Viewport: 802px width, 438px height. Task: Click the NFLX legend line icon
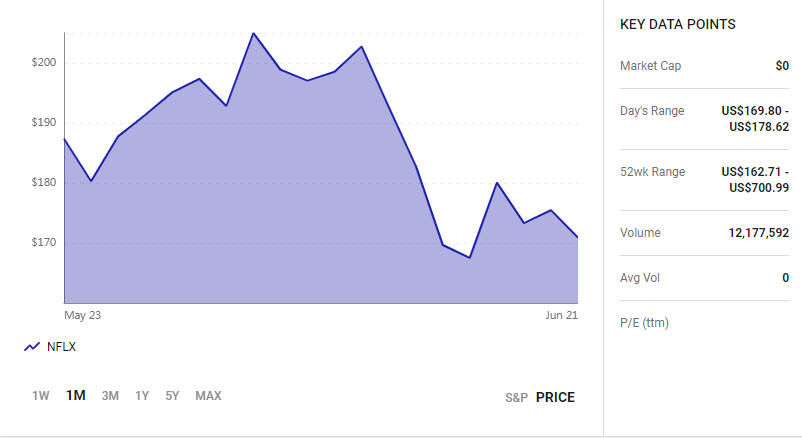tap(32, 347)
